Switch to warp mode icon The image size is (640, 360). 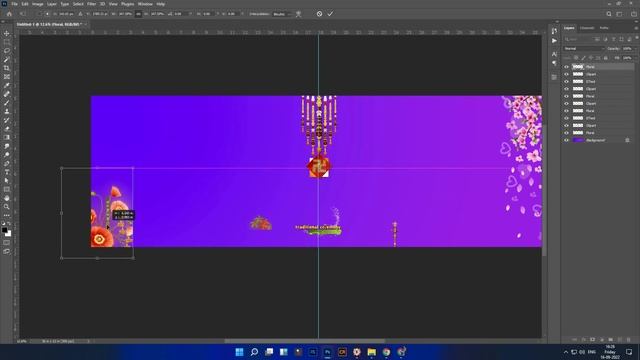(x=298, y=14)
